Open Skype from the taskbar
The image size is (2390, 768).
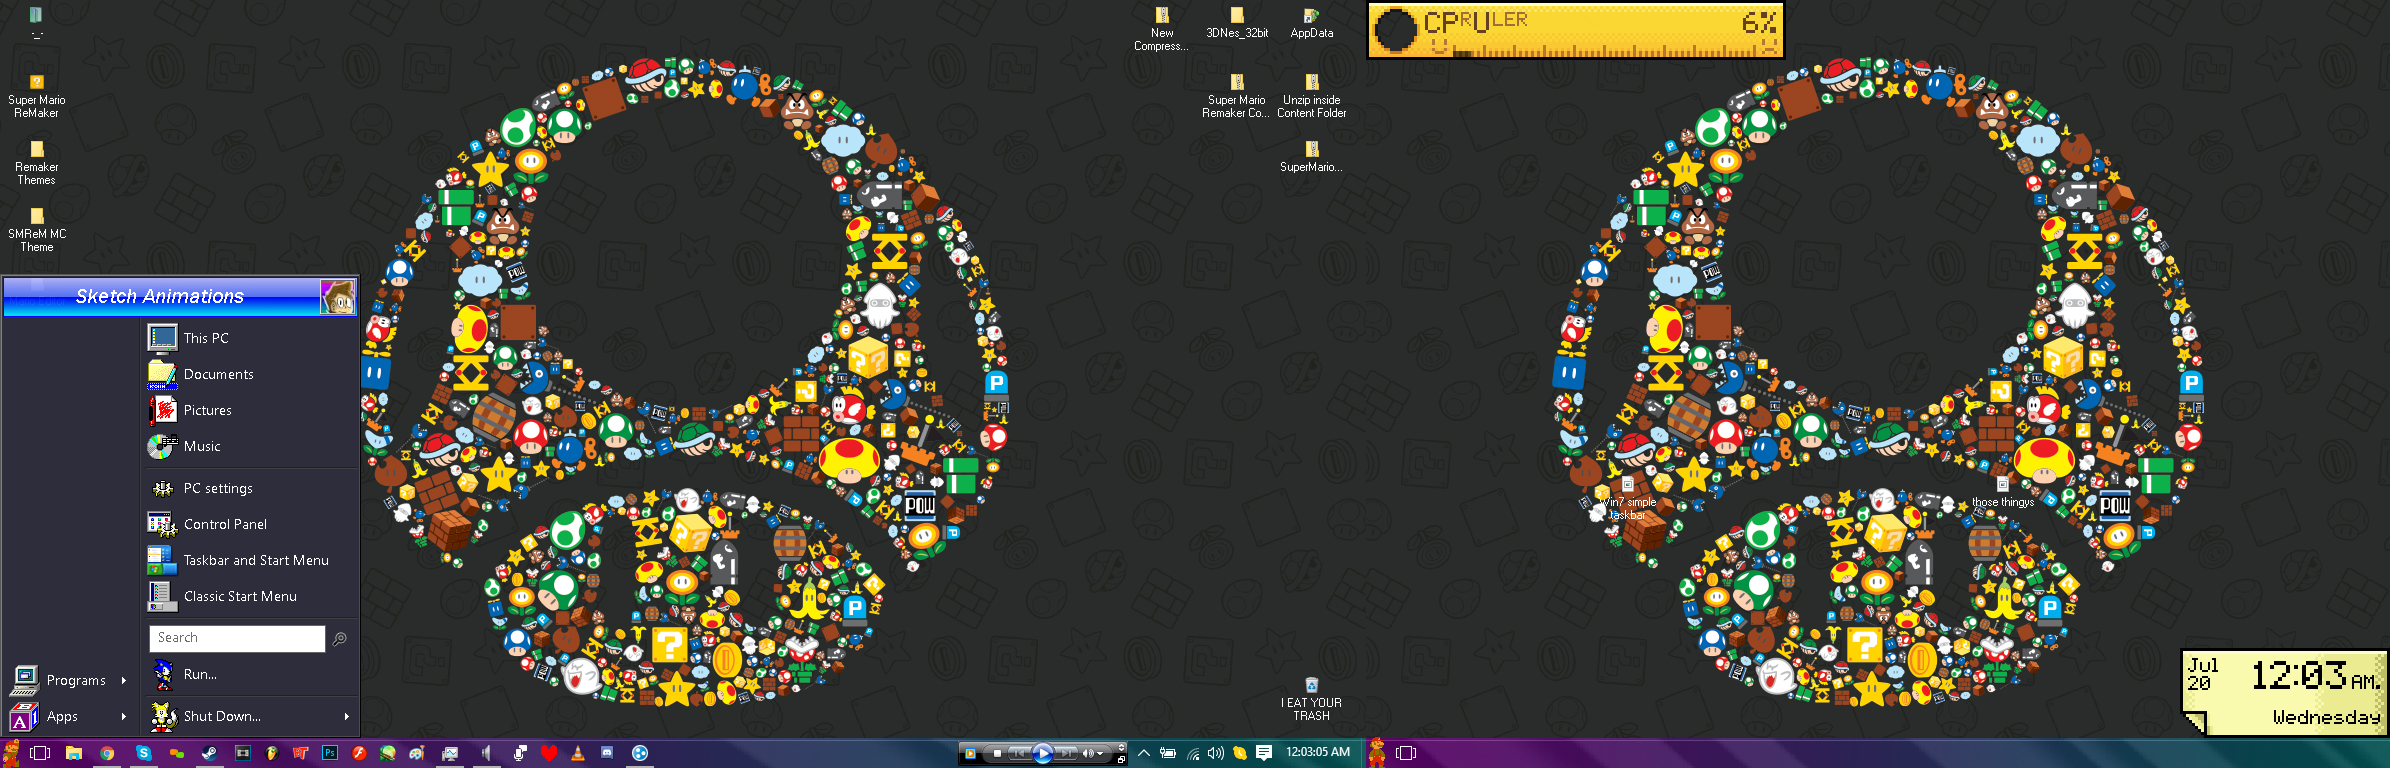click(144, 753)
